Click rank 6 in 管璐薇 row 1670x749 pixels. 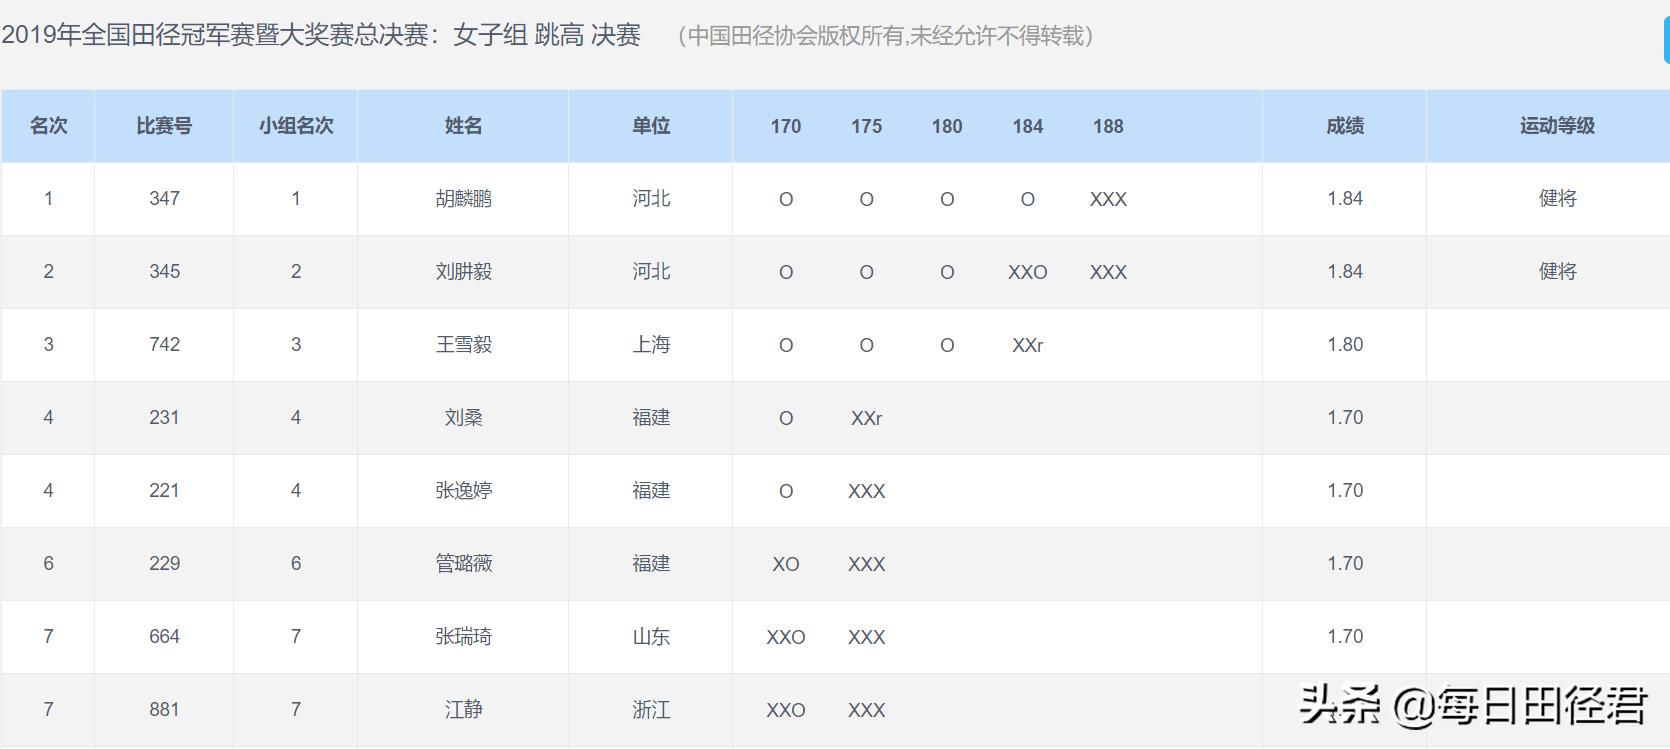tap(48, 564)
